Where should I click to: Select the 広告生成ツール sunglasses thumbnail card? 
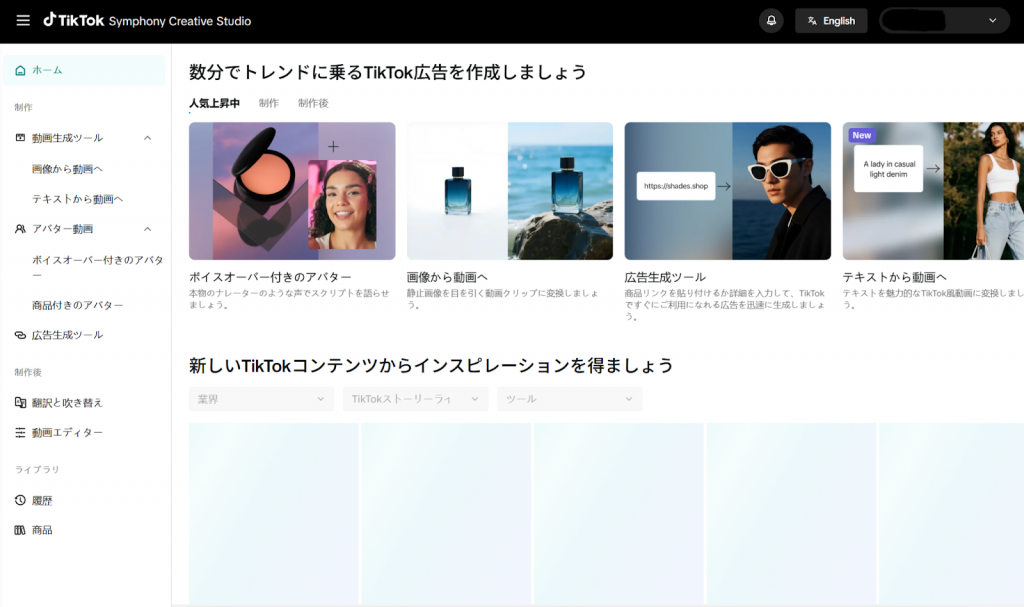point(727,191)
